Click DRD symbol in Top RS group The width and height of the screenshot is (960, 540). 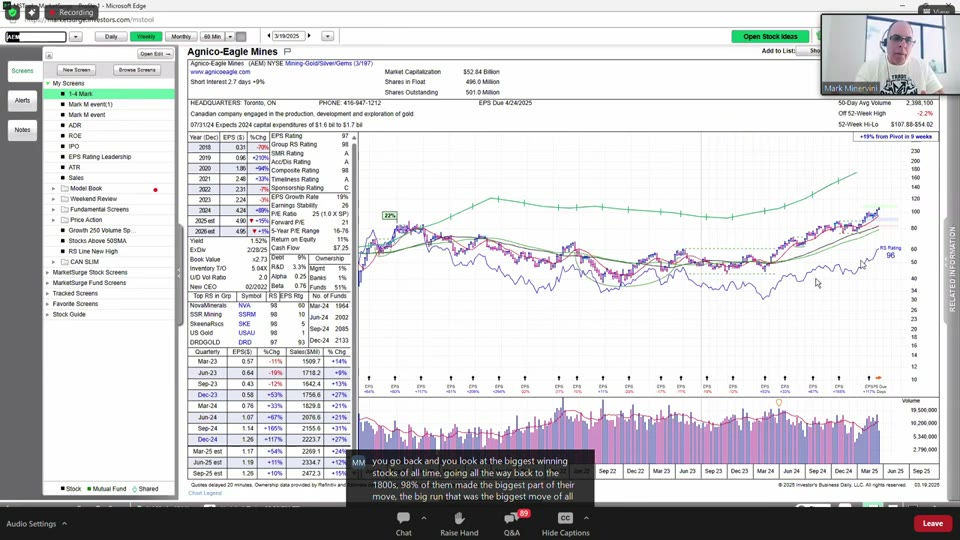point(245,342)
